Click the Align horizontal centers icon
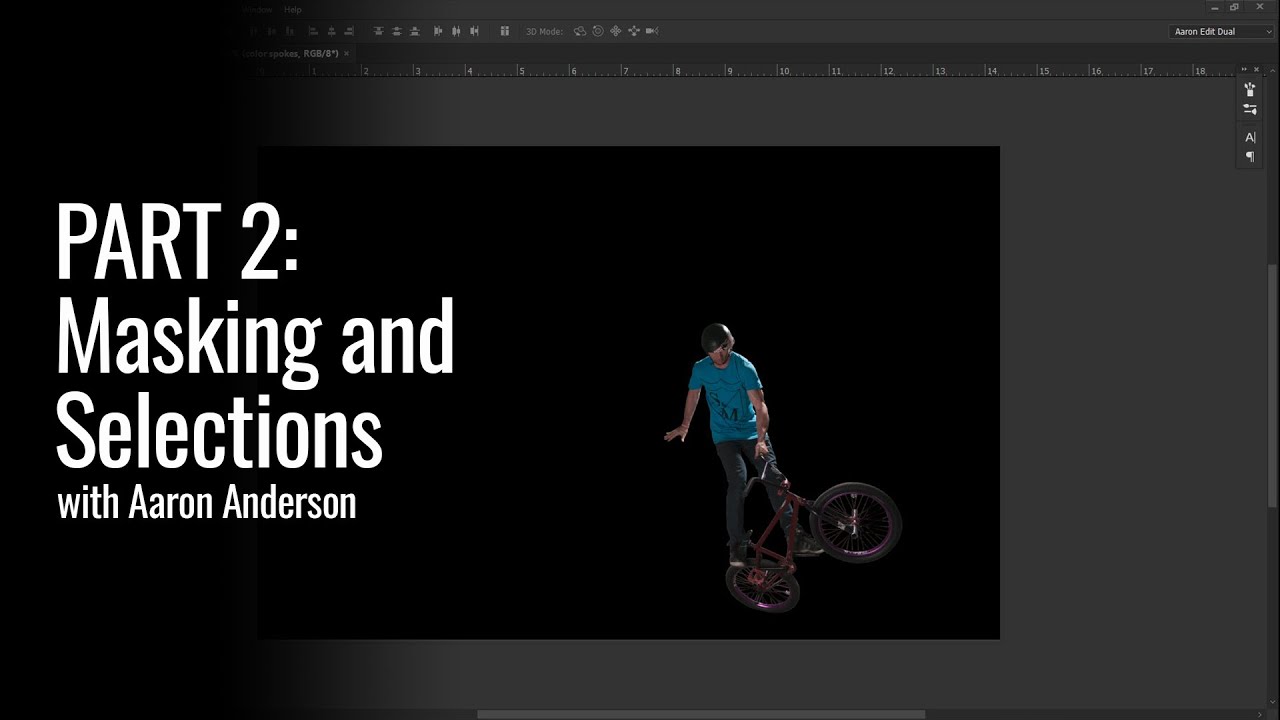Viewport: 1280px width, 720px height. 331,31
